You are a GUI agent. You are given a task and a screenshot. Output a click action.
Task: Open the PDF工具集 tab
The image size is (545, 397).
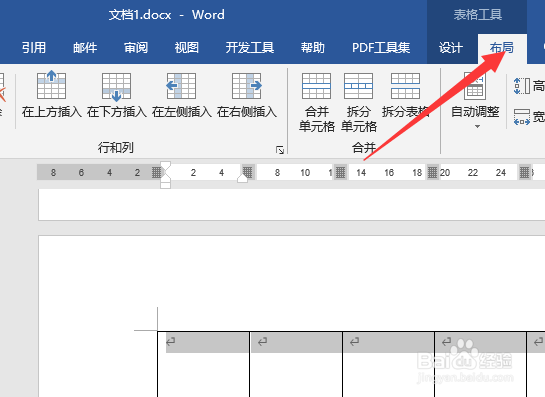pos(381,48)
